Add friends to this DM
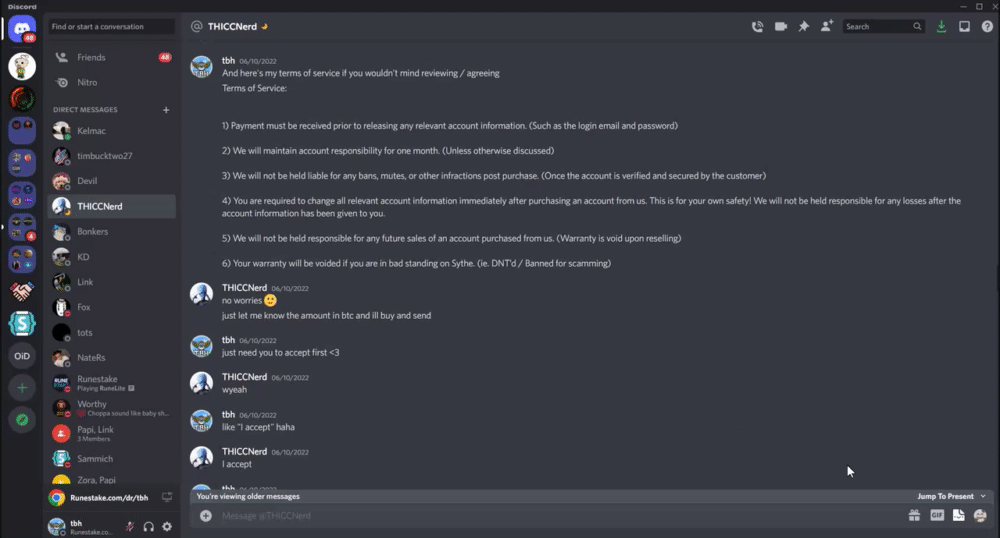 (826, 27)
